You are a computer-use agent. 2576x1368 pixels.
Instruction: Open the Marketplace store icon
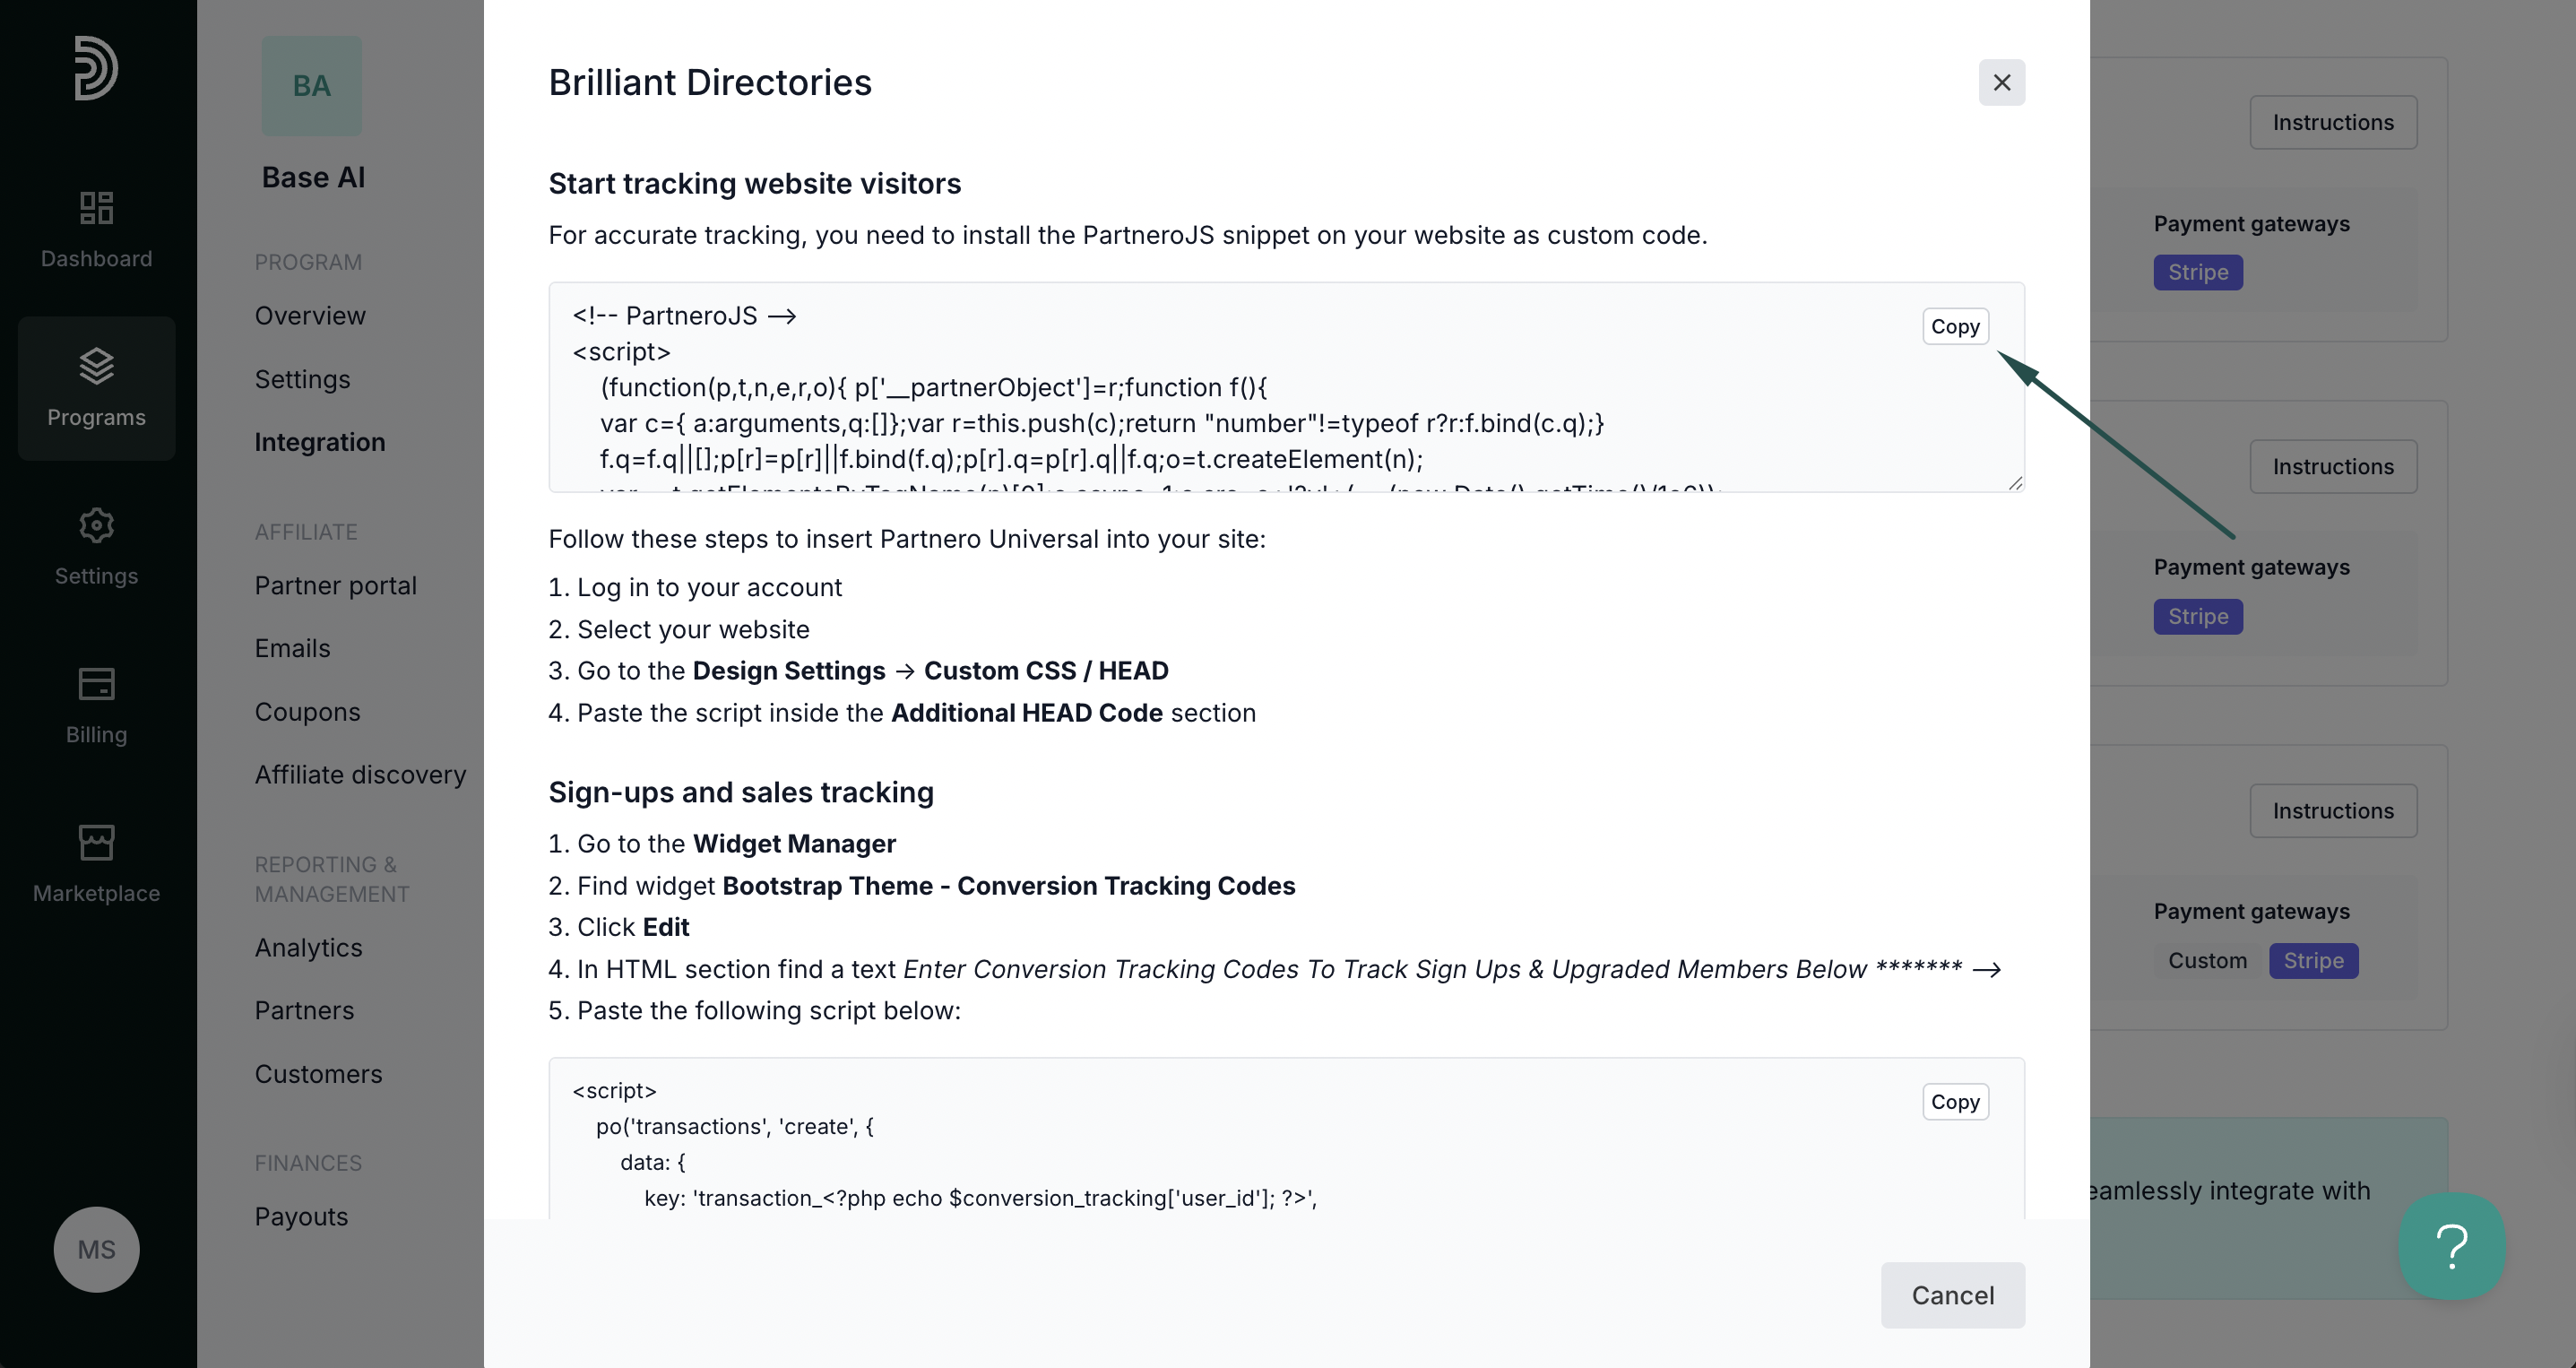[96, 843]
